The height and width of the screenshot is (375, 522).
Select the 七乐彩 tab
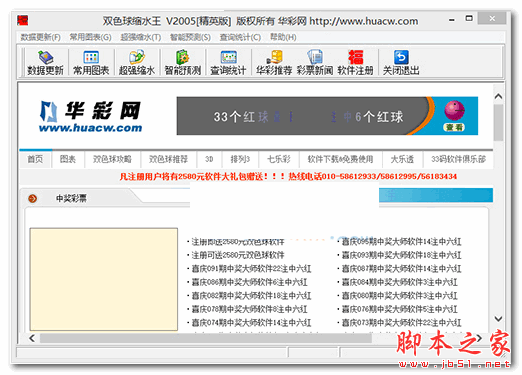pyautogui.click(x=279, y=159)
